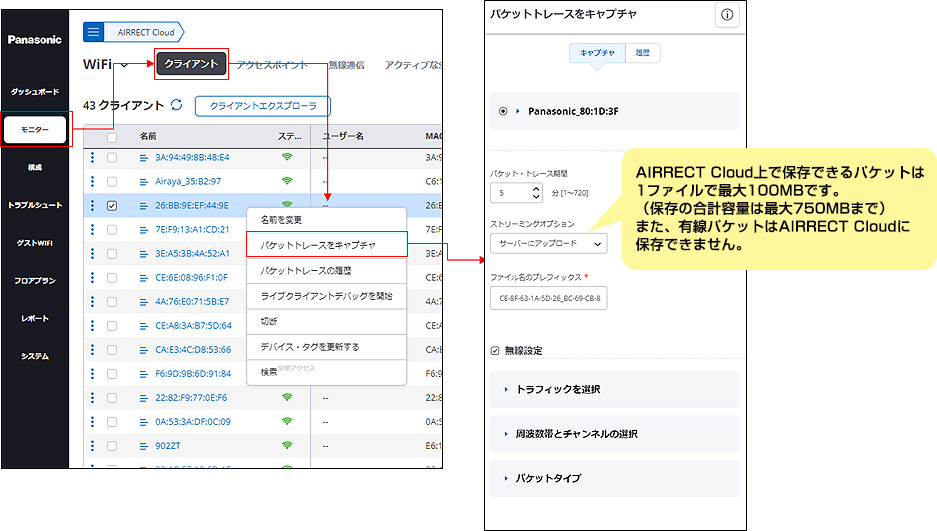Screen dimensions: 937x531
Task: Switch to the 無線通信 tab
Action: (347, 65)
